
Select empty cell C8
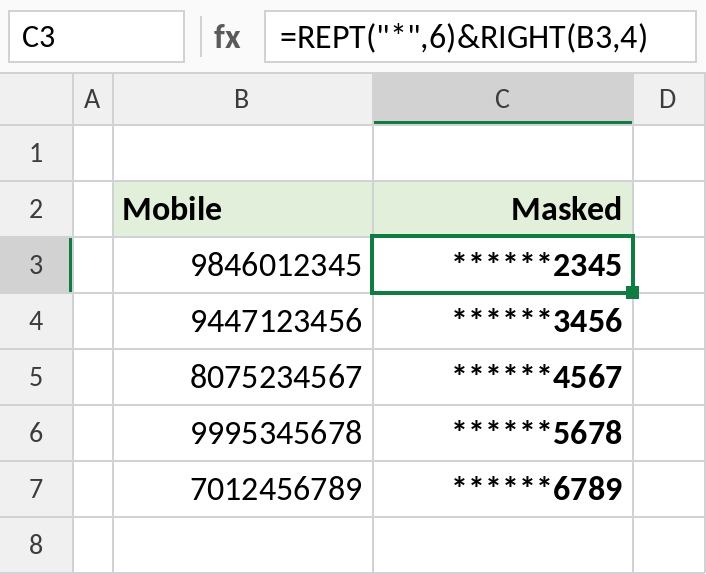[503, 544]
